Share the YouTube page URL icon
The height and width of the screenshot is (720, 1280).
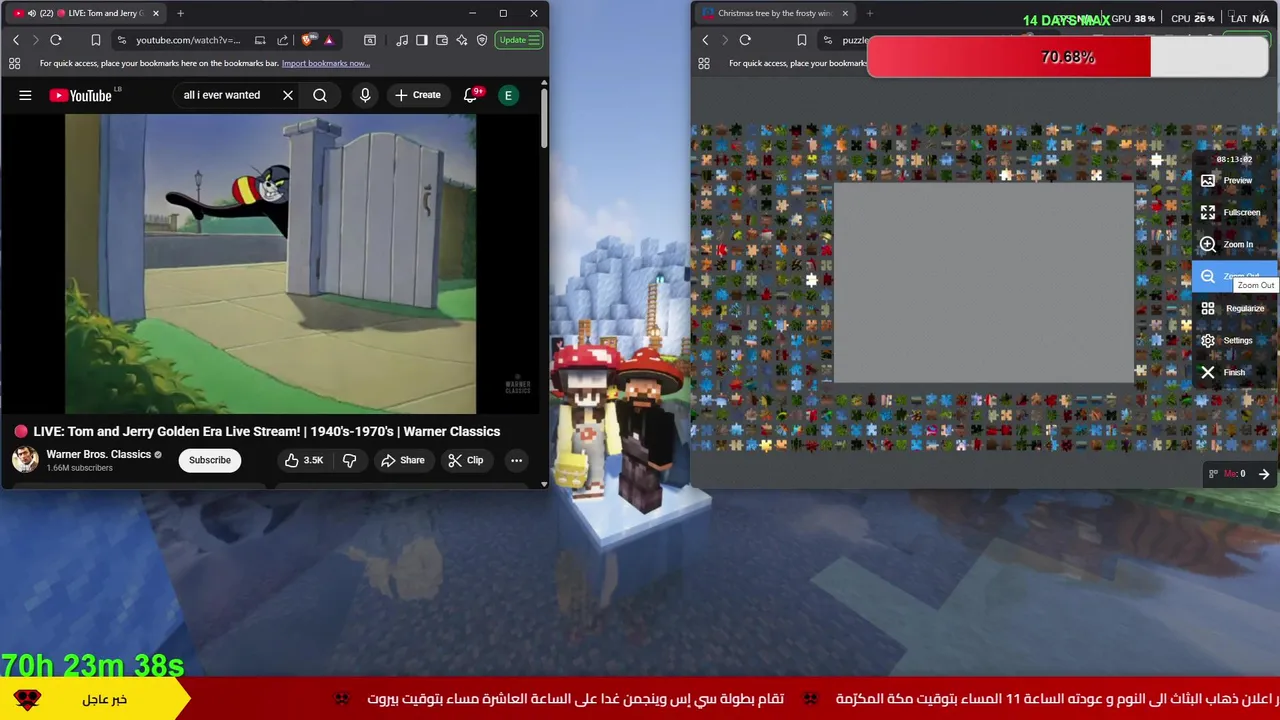tap(282, 40)
